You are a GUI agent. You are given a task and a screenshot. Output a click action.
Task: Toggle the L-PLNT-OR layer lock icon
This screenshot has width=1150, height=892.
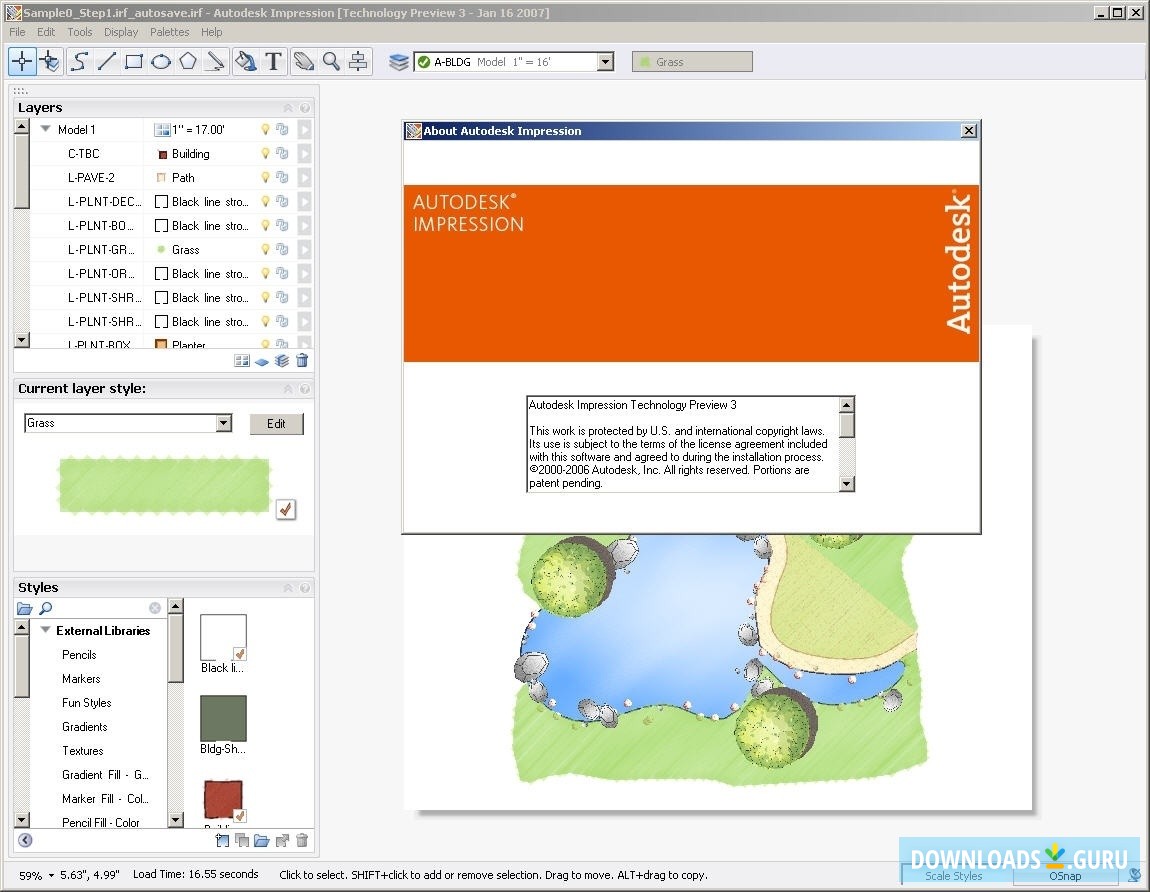coord(282,273)
